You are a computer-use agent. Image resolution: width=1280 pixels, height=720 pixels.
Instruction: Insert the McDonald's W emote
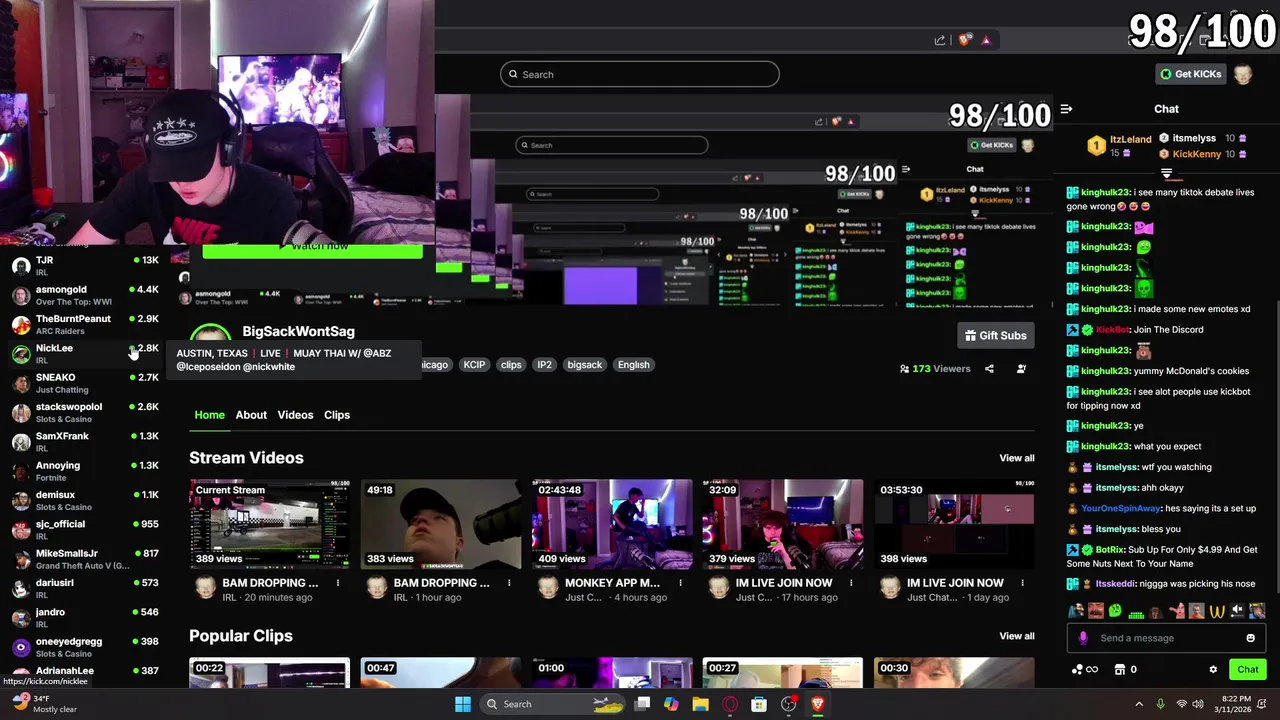[x=1217, y=611]
